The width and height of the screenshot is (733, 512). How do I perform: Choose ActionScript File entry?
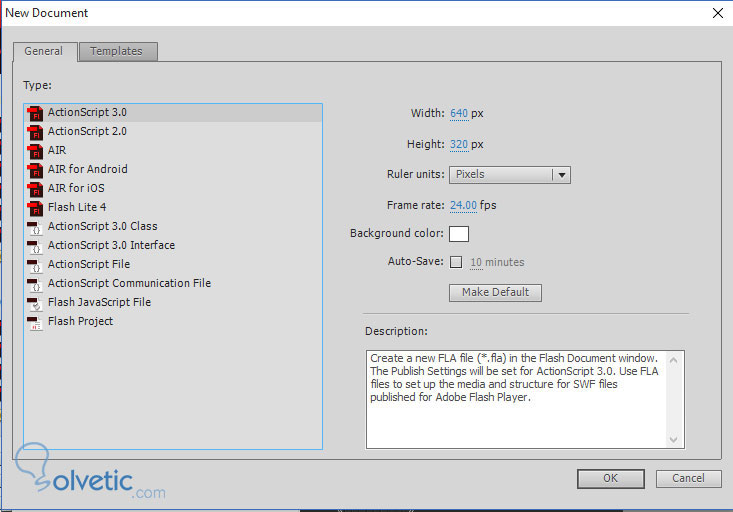click(x=173, y=265)
